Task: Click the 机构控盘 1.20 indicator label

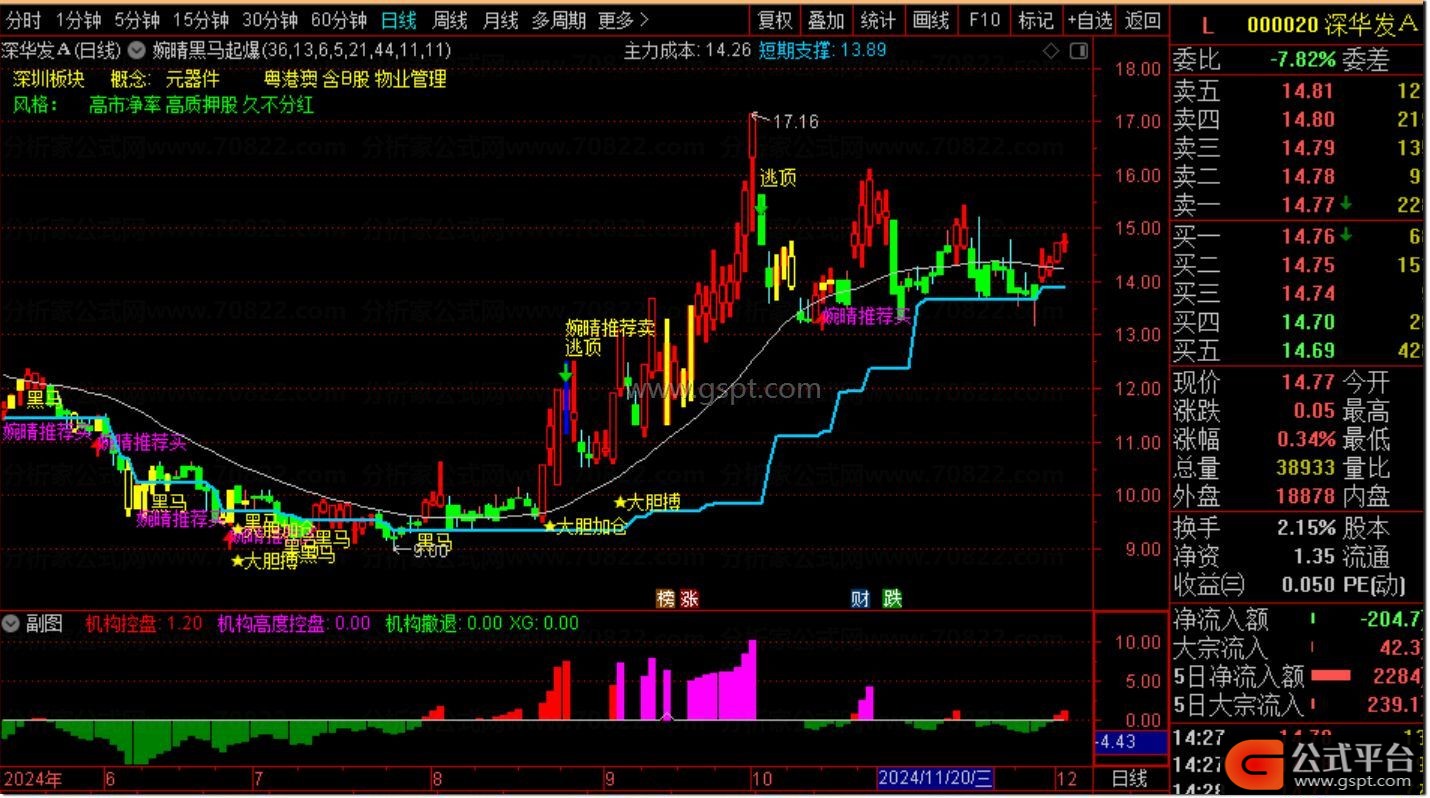Action: (x=145, y=624)
